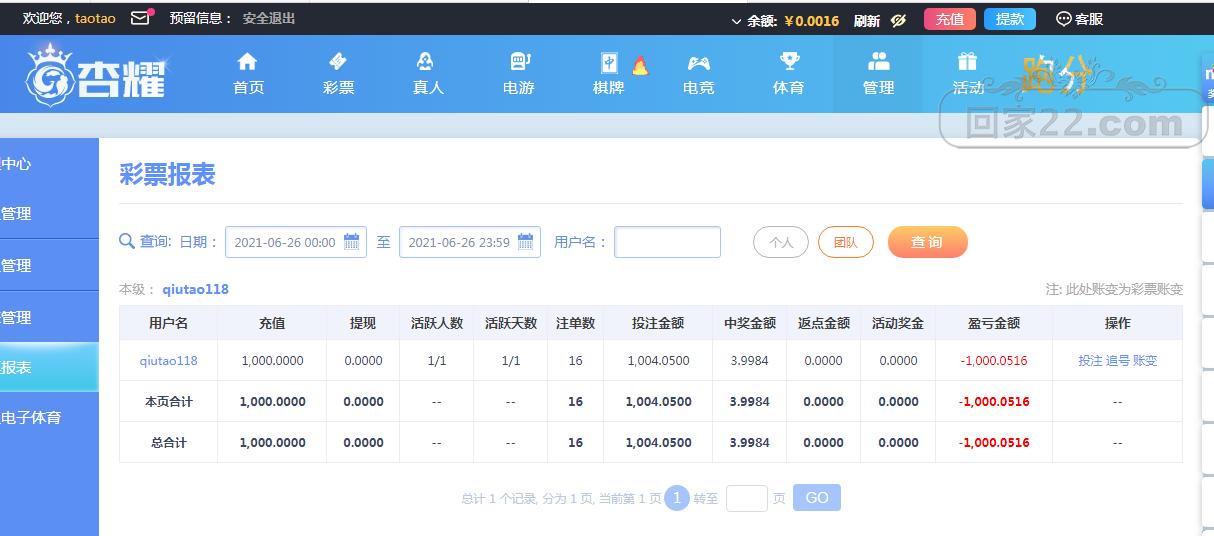Click page number 1 in pagination
Image resolution: width=1214 pixels, height=536 pixels.
point(677,497)
